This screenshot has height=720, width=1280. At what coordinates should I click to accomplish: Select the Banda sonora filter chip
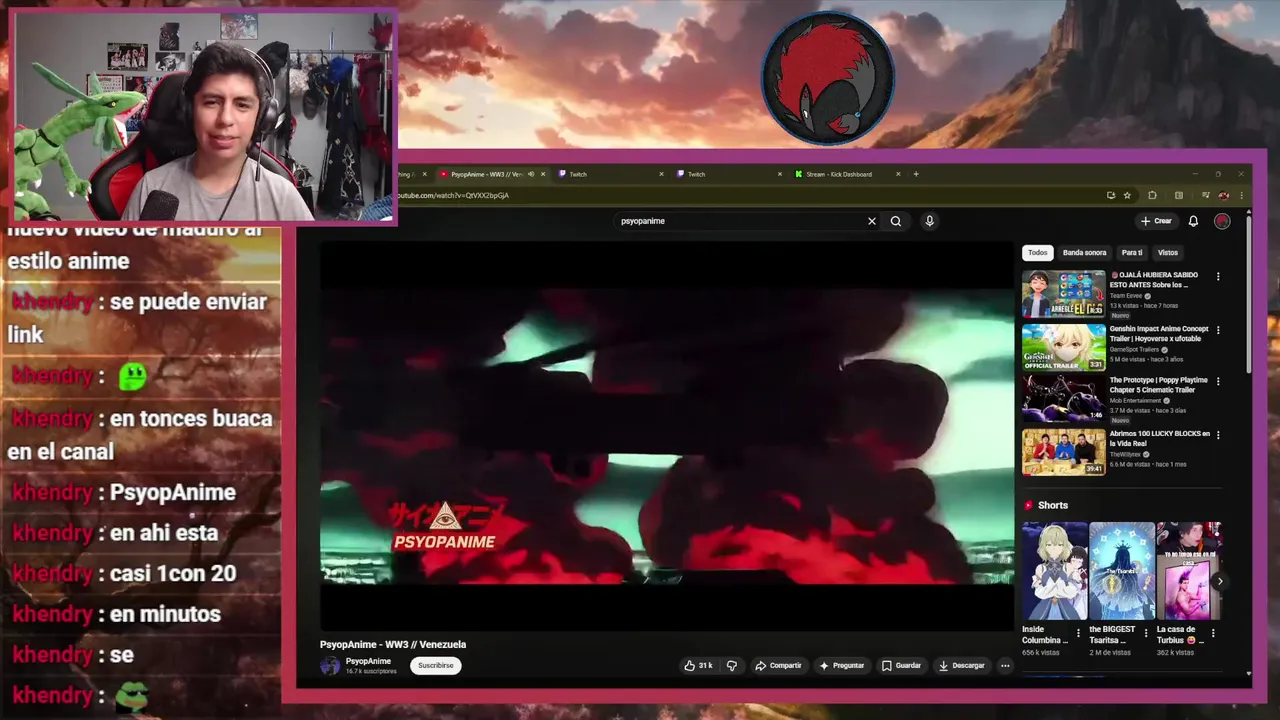click(x=1084, y=253)
